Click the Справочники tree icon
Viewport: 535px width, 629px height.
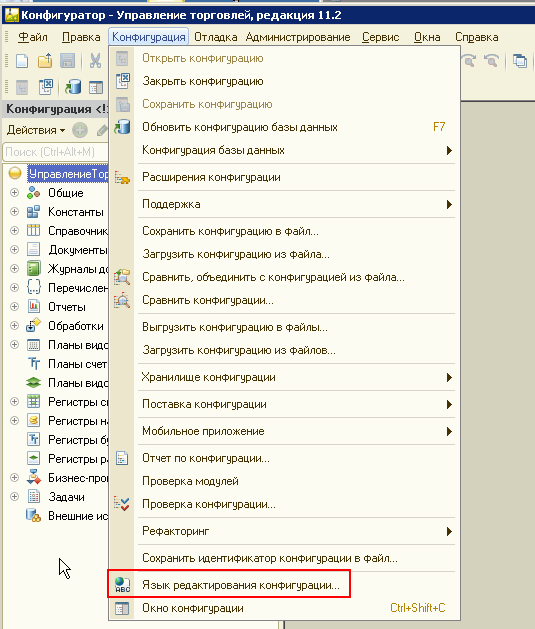pos(33,231)
